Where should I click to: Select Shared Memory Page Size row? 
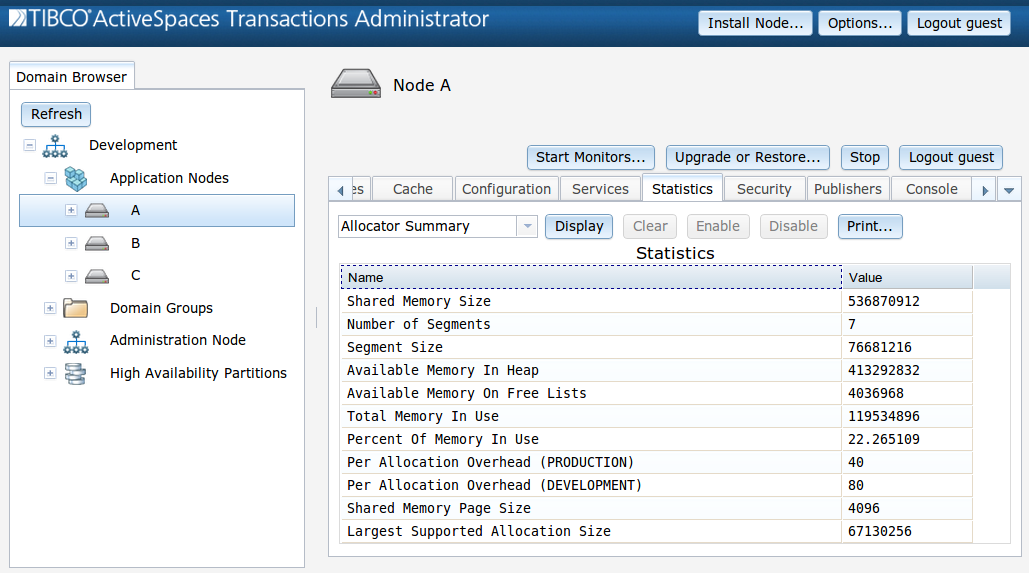click(x=656, y=508)
